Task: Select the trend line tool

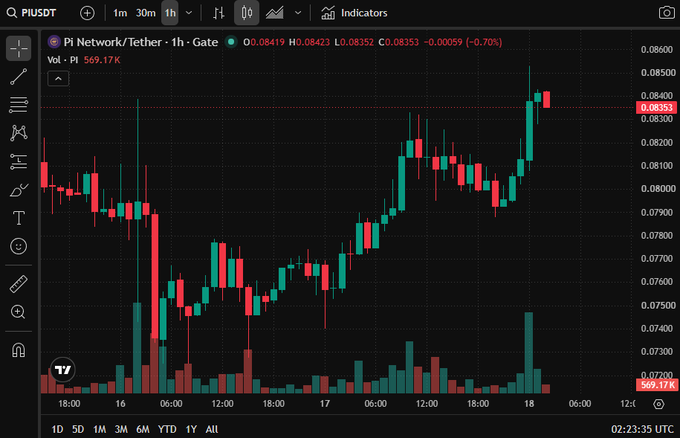Action: 19,77
